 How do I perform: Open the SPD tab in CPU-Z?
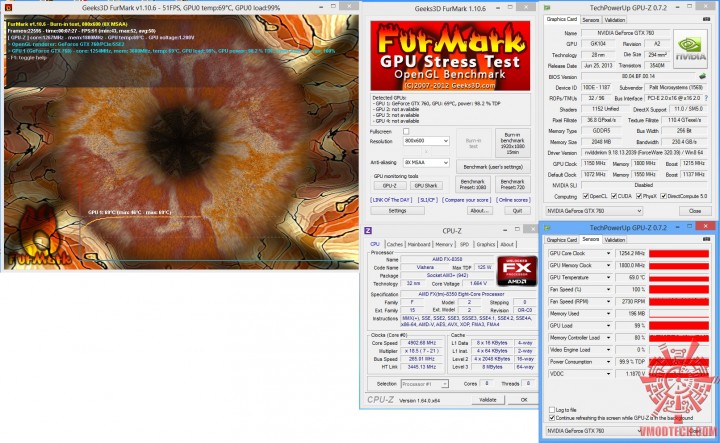pos(464,244)
